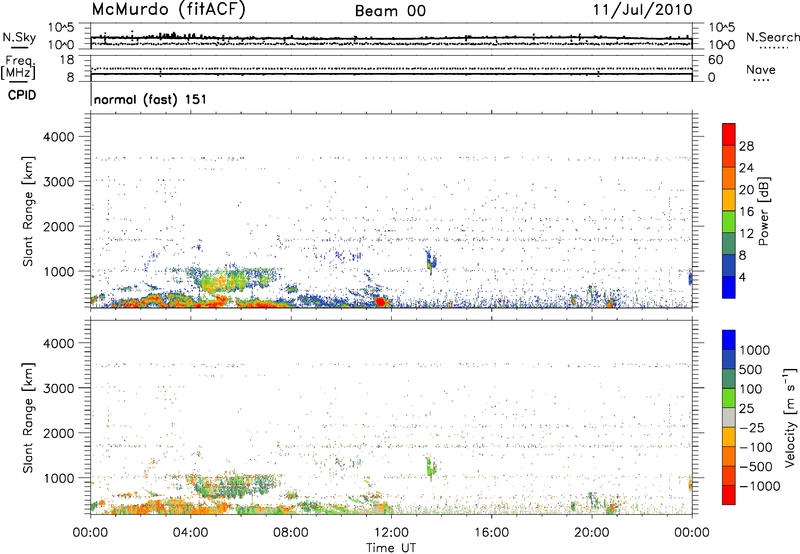Click the '4000' tick on power panel
800x554 pixels.
coord(59,137)
